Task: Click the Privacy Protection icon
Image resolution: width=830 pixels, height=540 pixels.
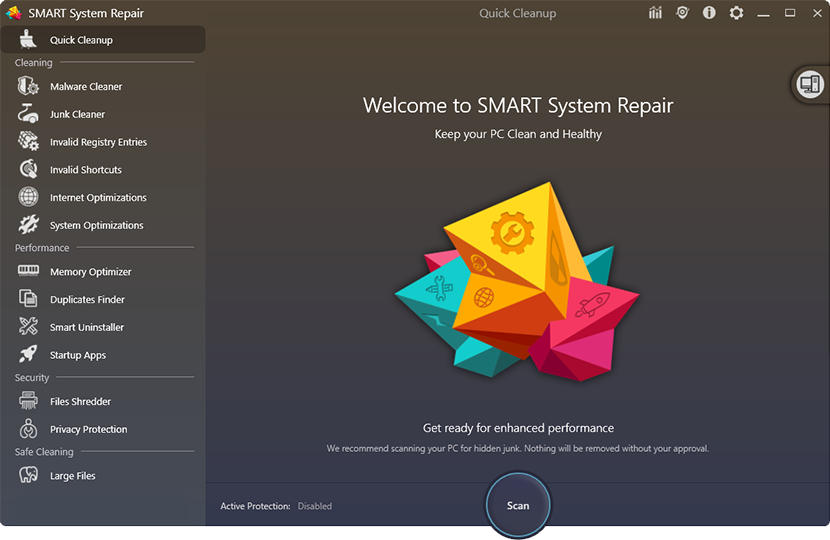Action: coord(28,428)
